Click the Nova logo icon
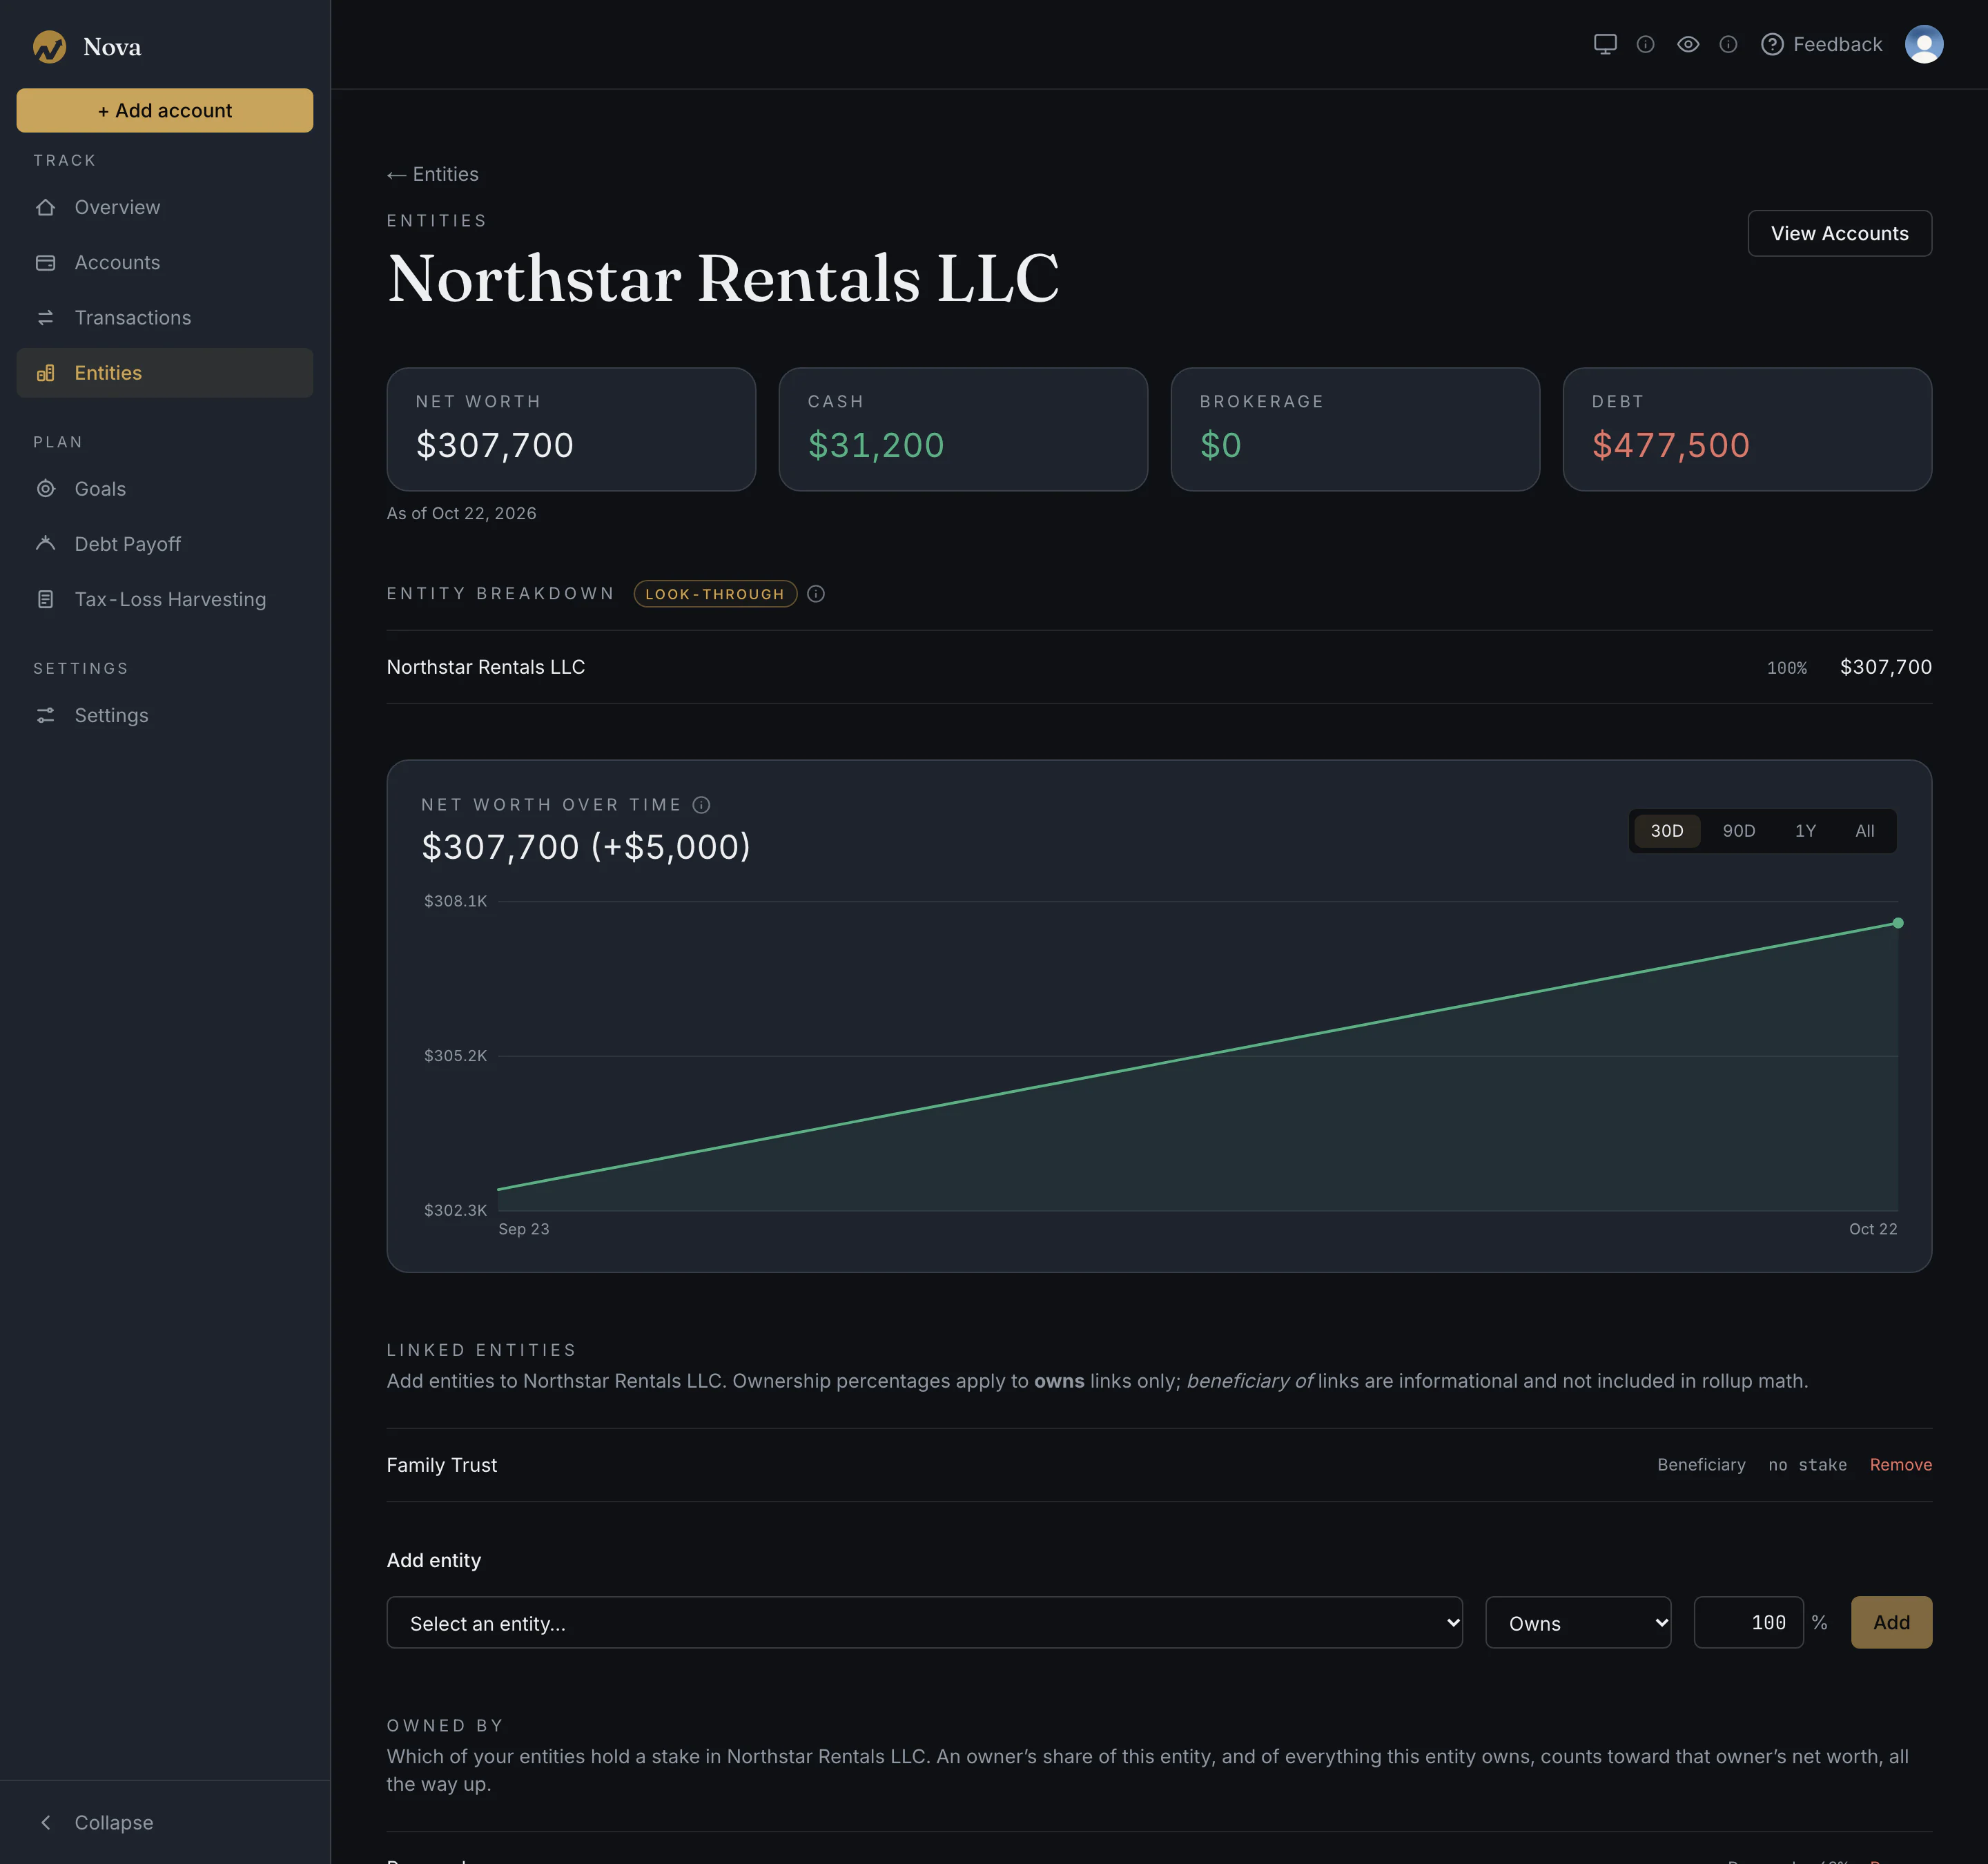Image resolution: width=1988 pixels, height=1864 pixels. pyautogui.click(x=49, y=46)
